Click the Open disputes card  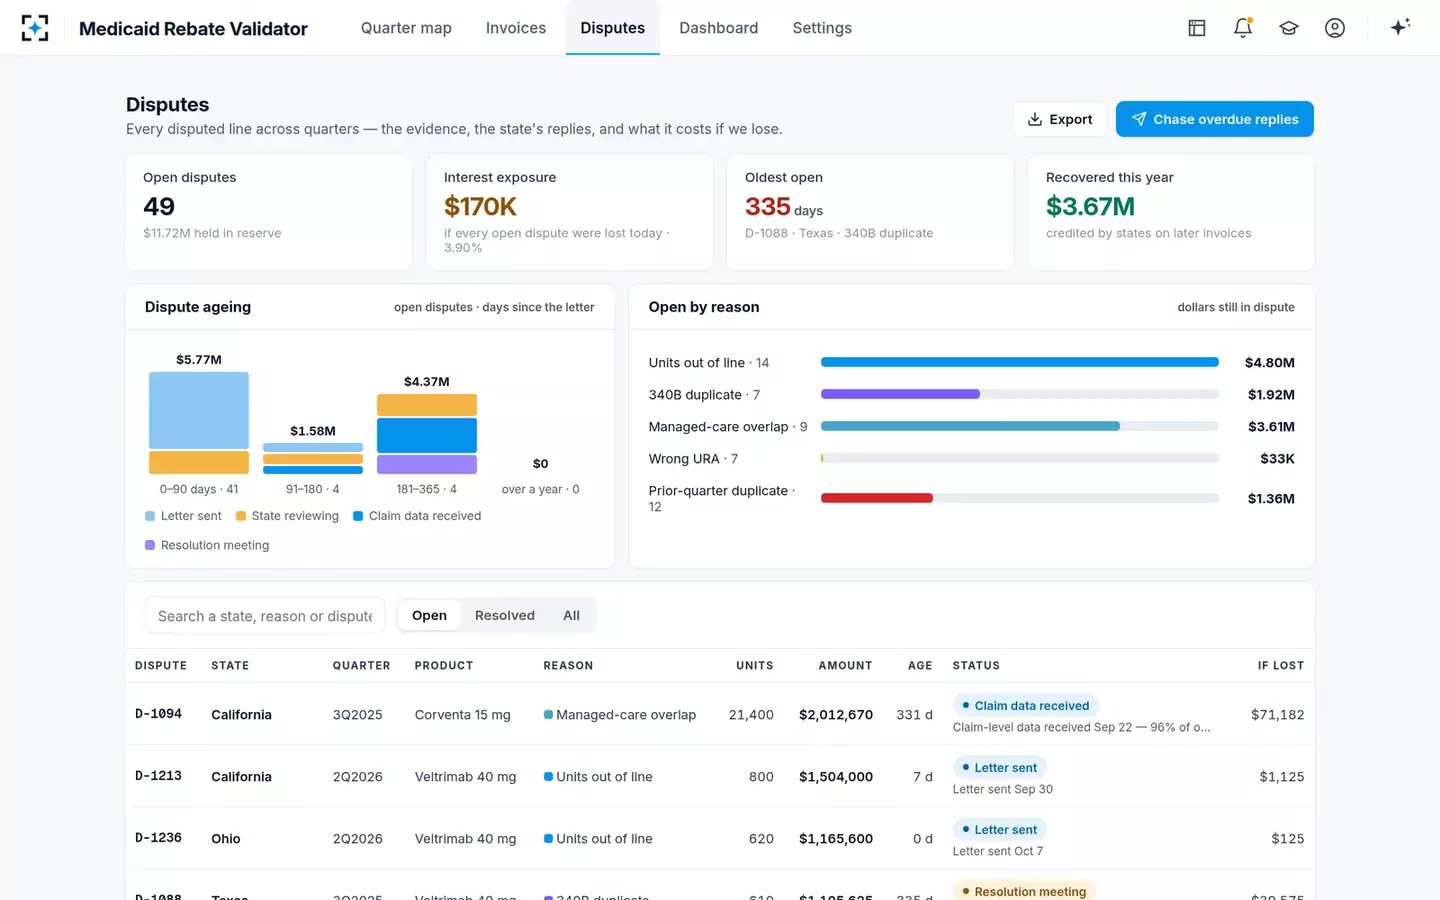click(269, 212)
